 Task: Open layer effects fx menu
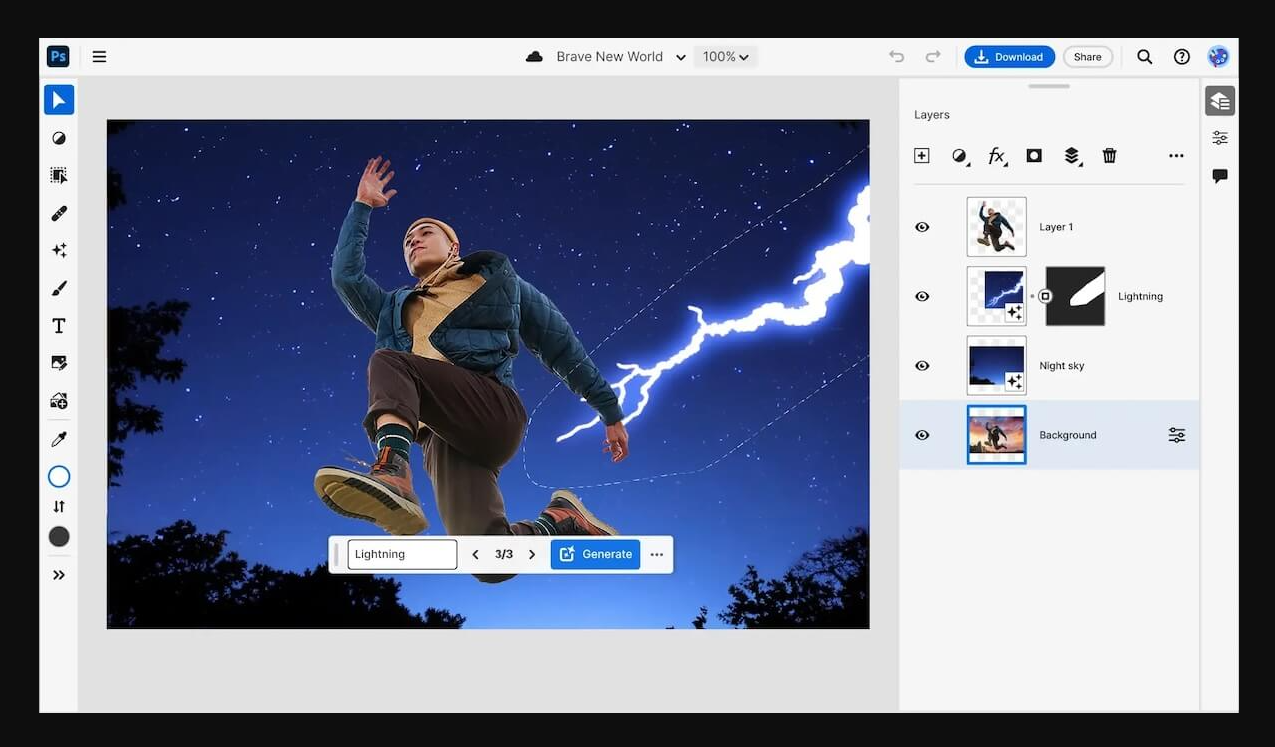coord(997,156)
